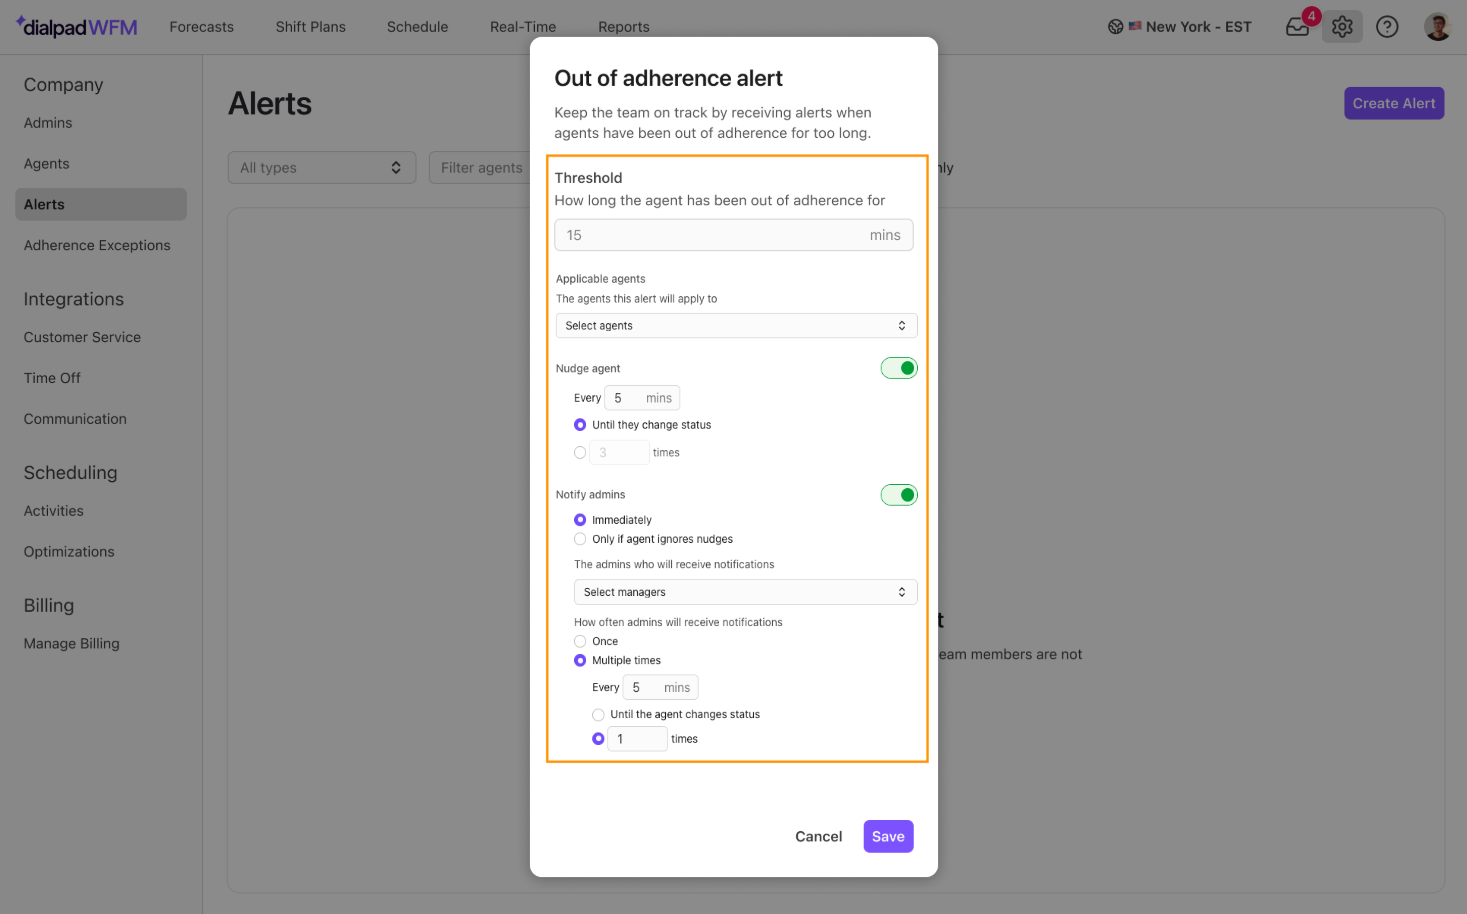1467x914 pixels.
Task: Click the Threshold minutes input field
Action: pos(734,235)
